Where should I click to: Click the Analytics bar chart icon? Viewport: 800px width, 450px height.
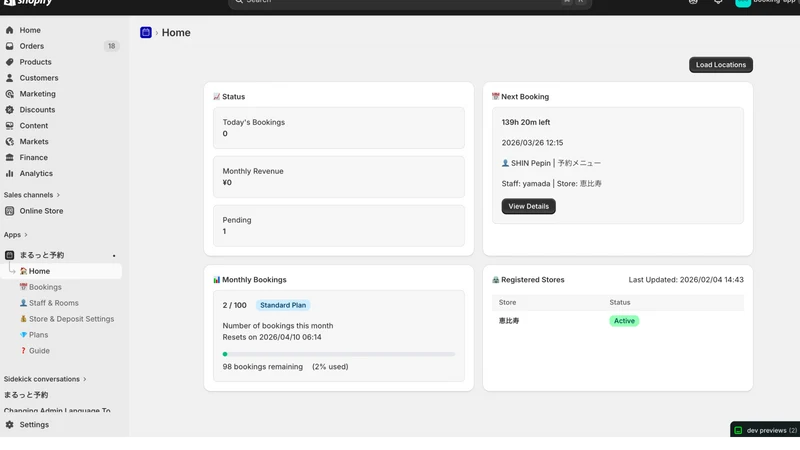9,173
